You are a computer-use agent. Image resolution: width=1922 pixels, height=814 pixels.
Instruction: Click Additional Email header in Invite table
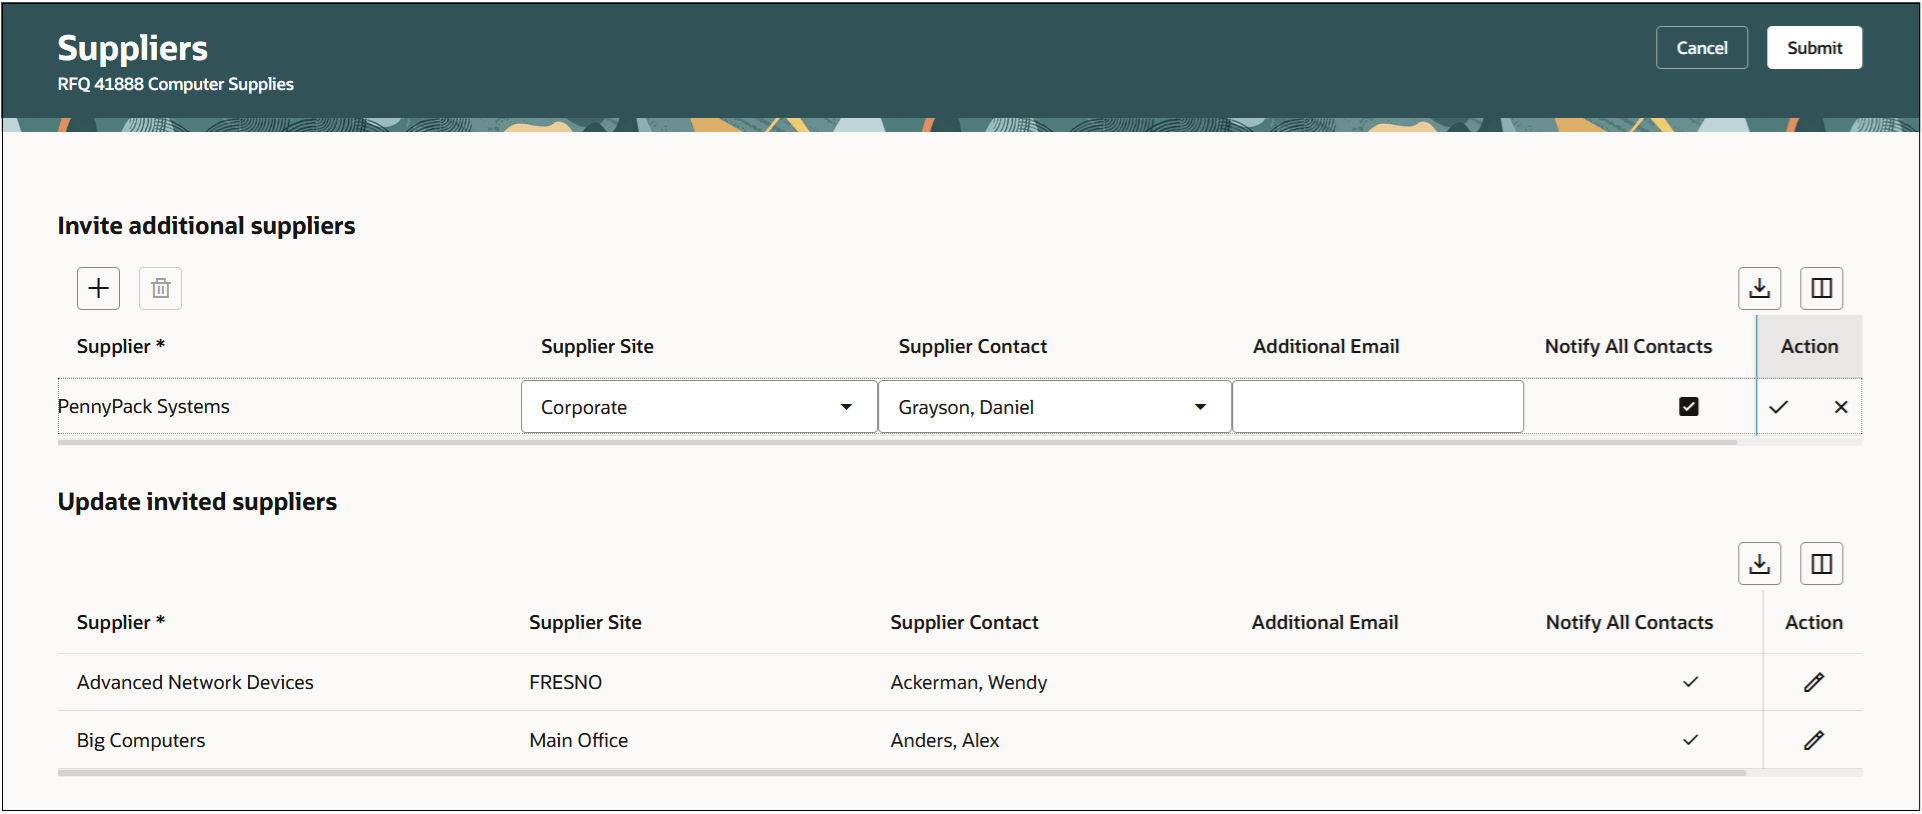(x=1326, y=346)
